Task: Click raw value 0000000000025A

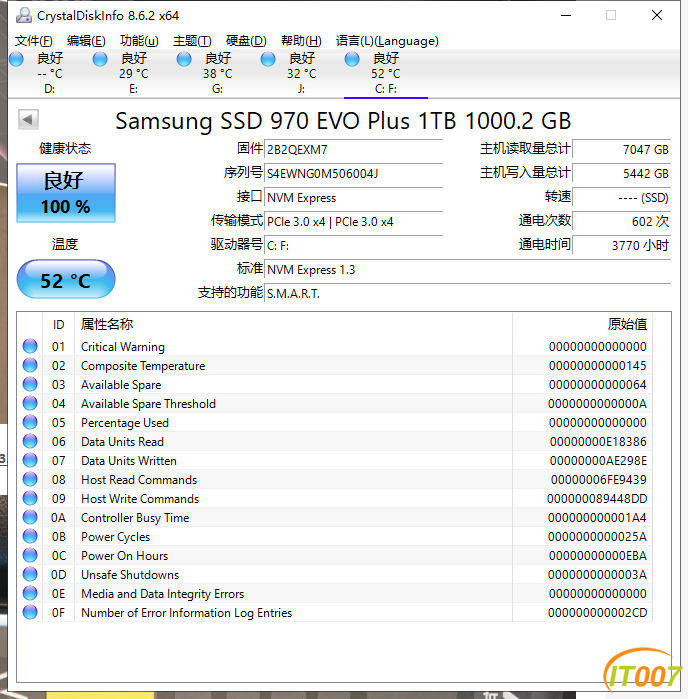Action: (597, 537)
